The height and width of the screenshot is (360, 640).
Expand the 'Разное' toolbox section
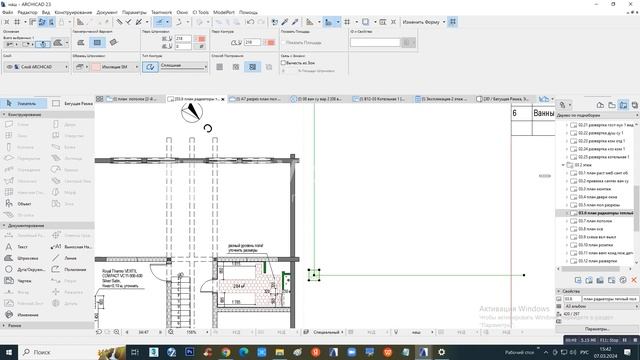(4, 326)
